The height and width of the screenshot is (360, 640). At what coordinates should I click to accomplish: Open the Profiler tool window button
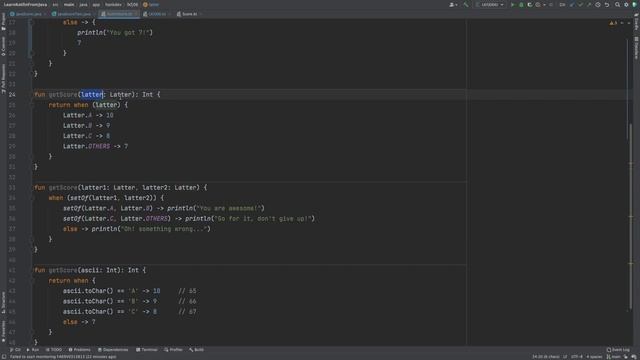(173, 350)
